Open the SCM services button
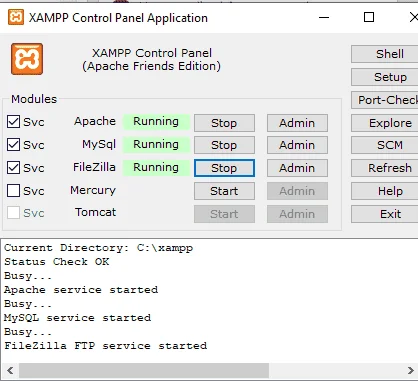418x381 pixels. (385, 145)
